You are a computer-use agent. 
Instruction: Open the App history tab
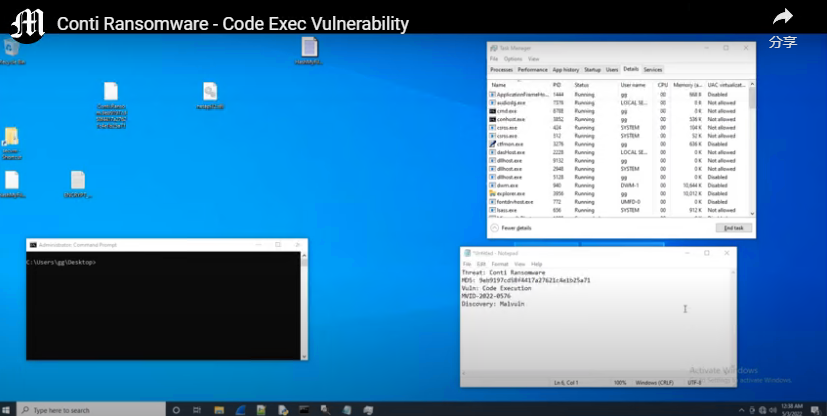pyautogui.click(x=565, y=70)
